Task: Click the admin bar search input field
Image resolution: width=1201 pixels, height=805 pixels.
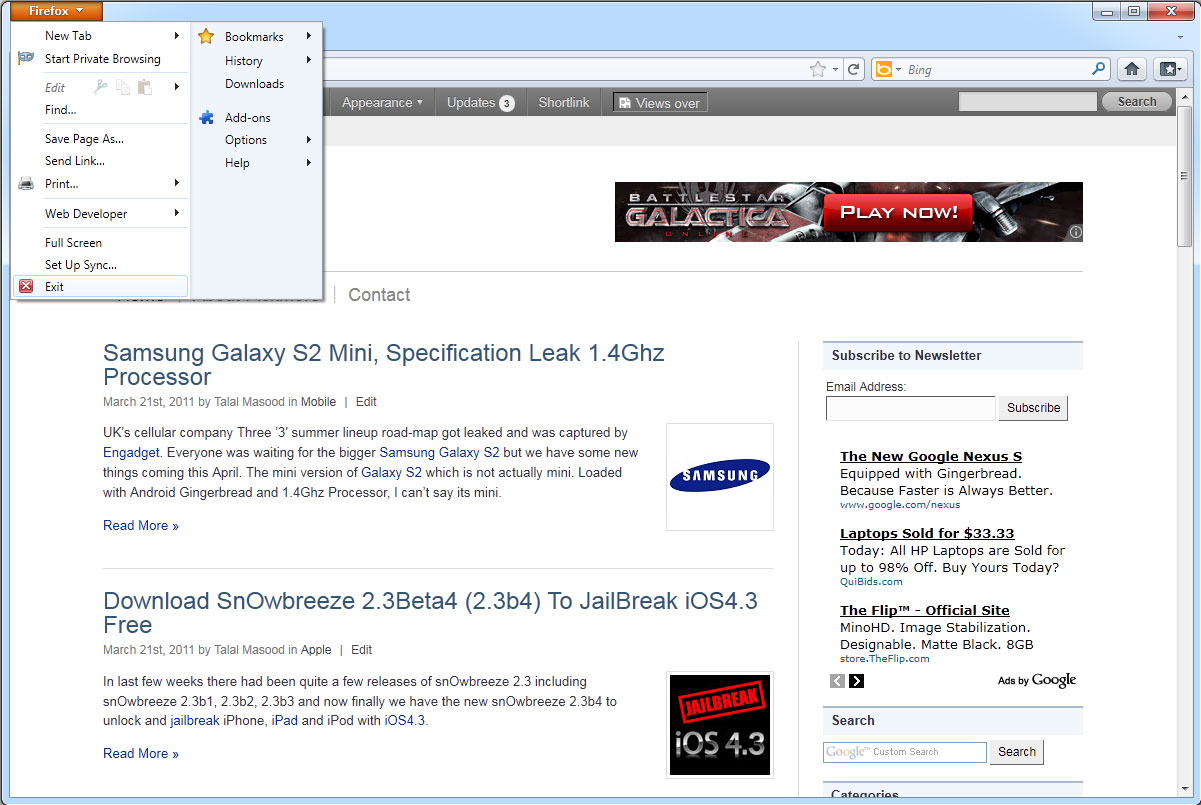Action: tap(1028, 101)
